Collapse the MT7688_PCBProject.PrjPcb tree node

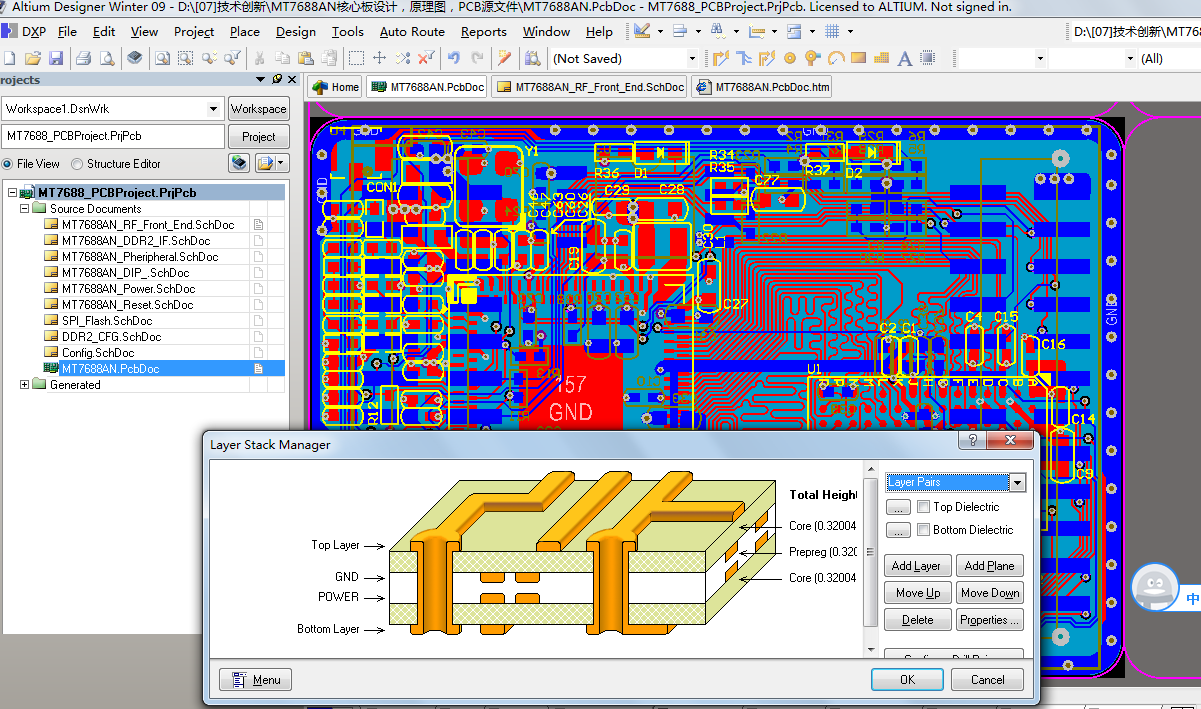click(12, 193)
